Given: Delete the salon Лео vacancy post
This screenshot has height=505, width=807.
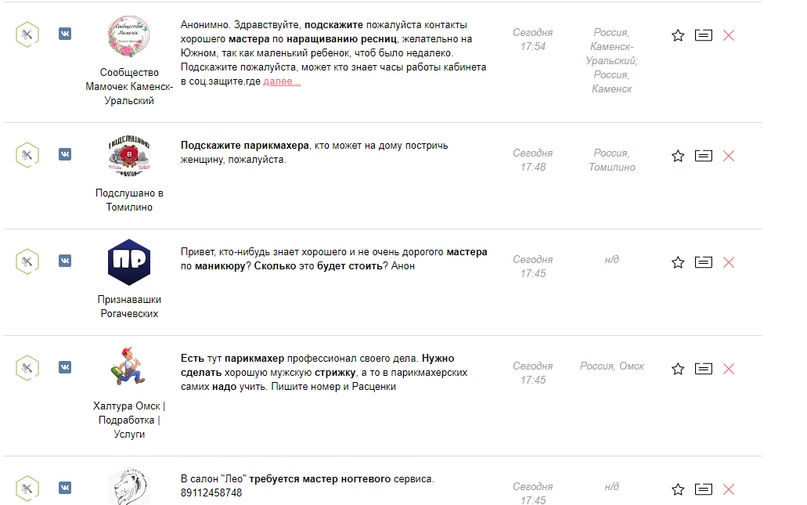Looking at the screenshot, I should [728, 490].
